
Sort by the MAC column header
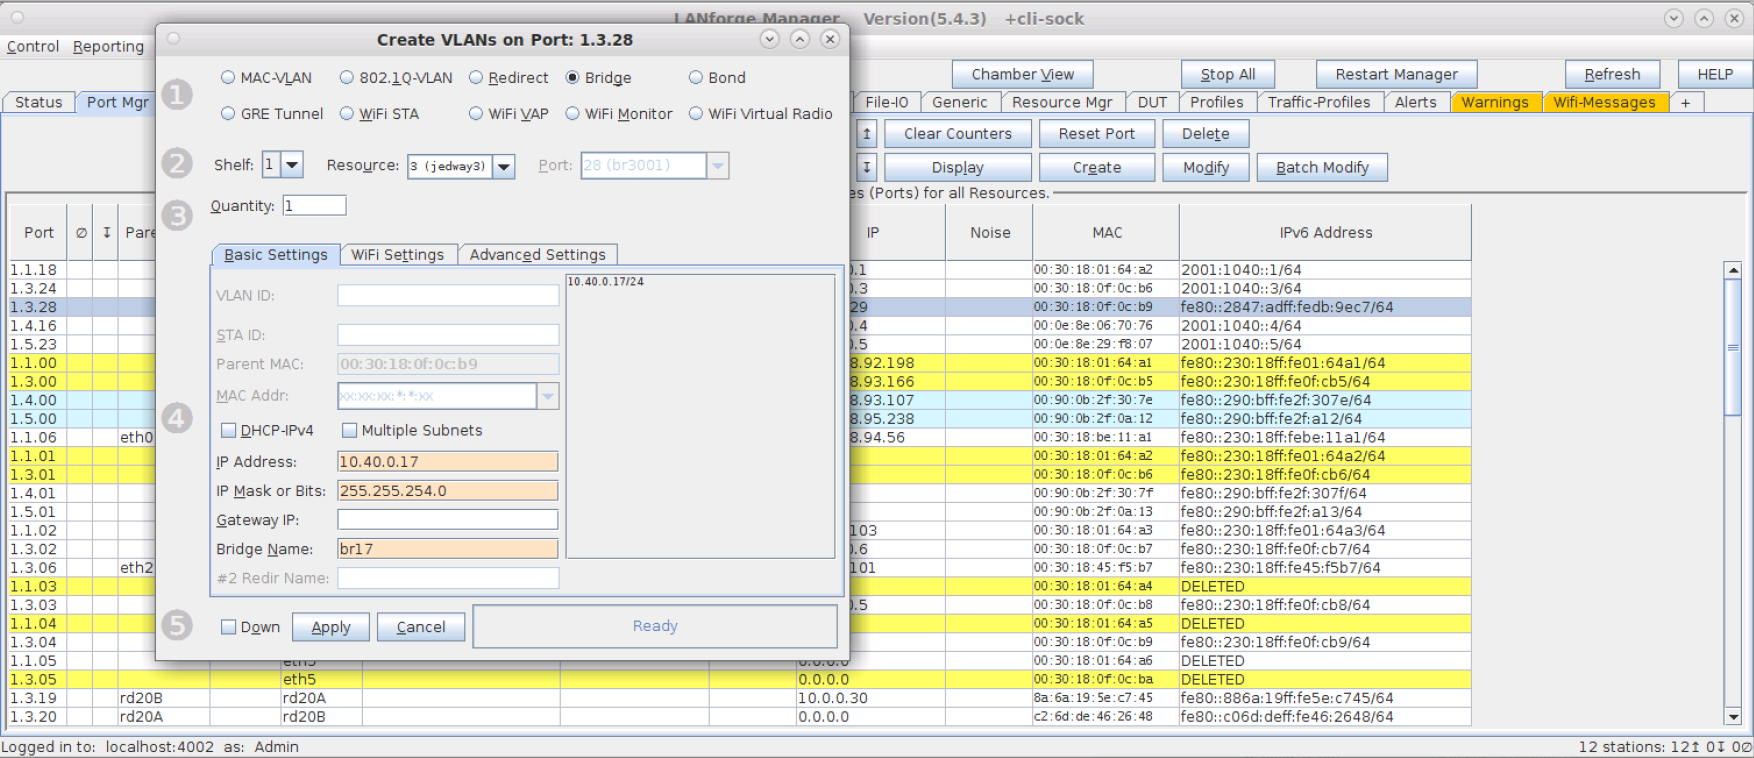pos(1107,233)
